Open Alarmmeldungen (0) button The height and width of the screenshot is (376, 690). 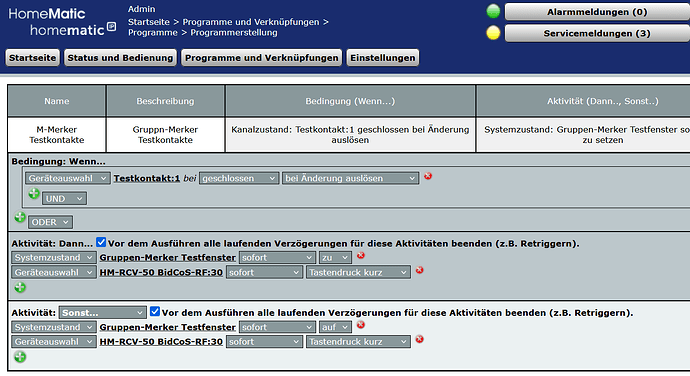[597, 12]
